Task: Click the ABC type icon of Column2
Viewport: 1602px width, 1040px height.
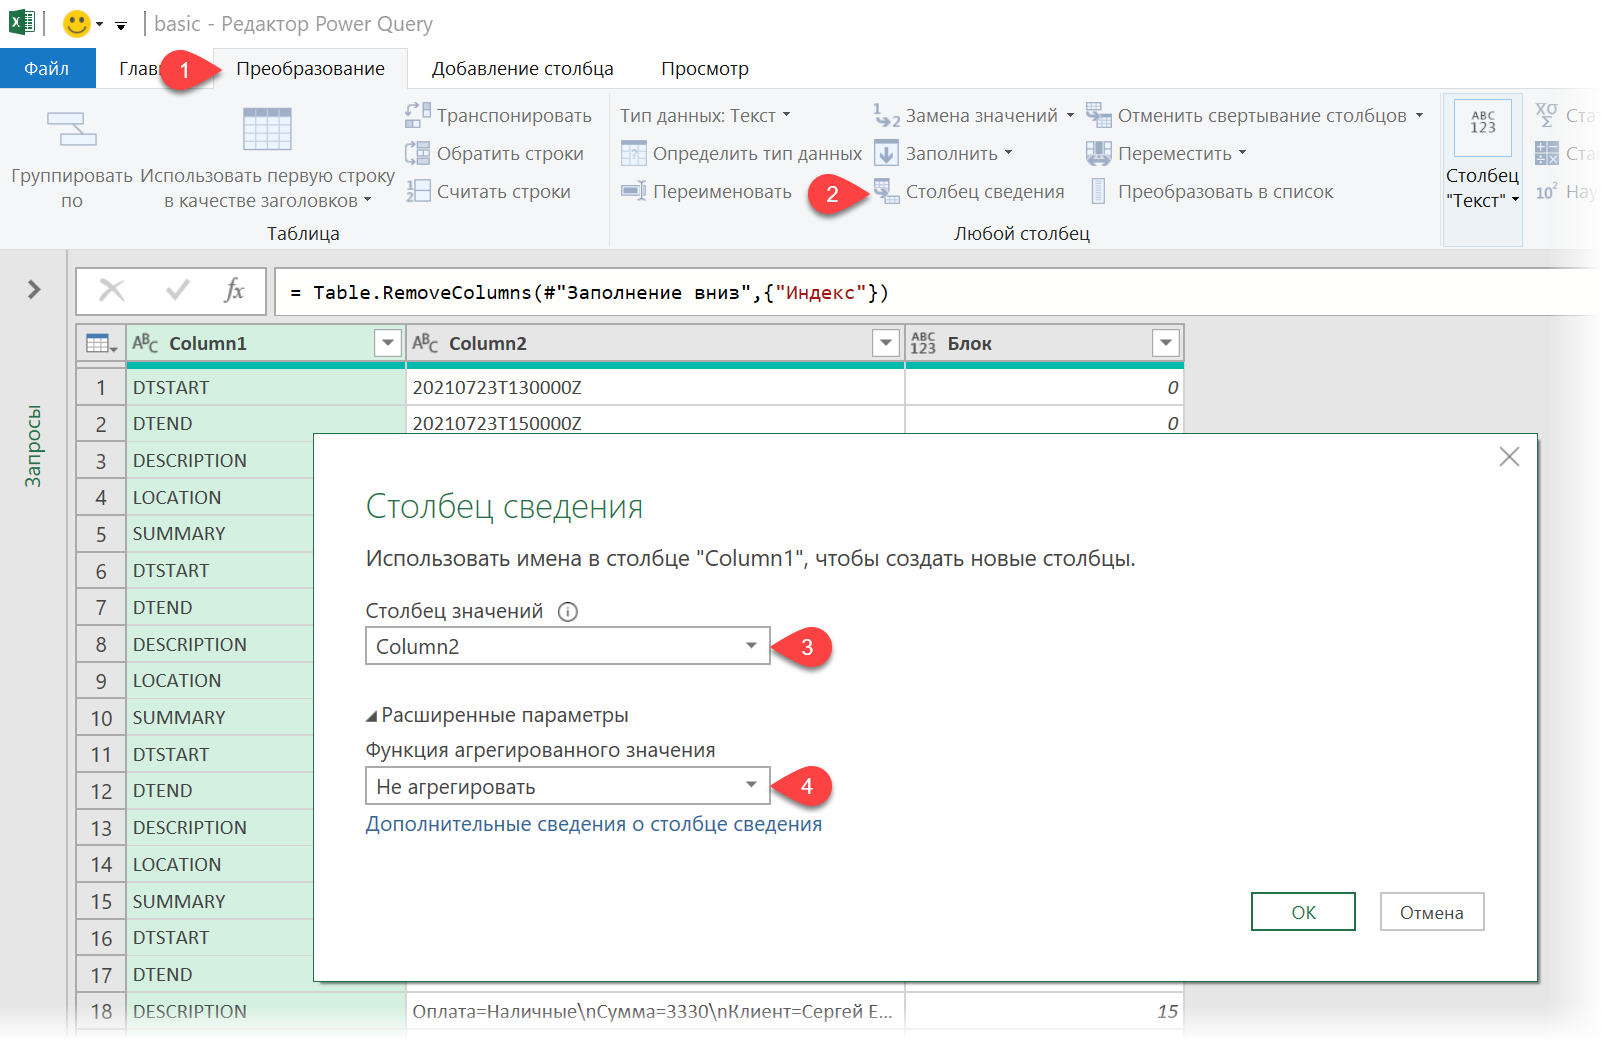Action: 425,343
